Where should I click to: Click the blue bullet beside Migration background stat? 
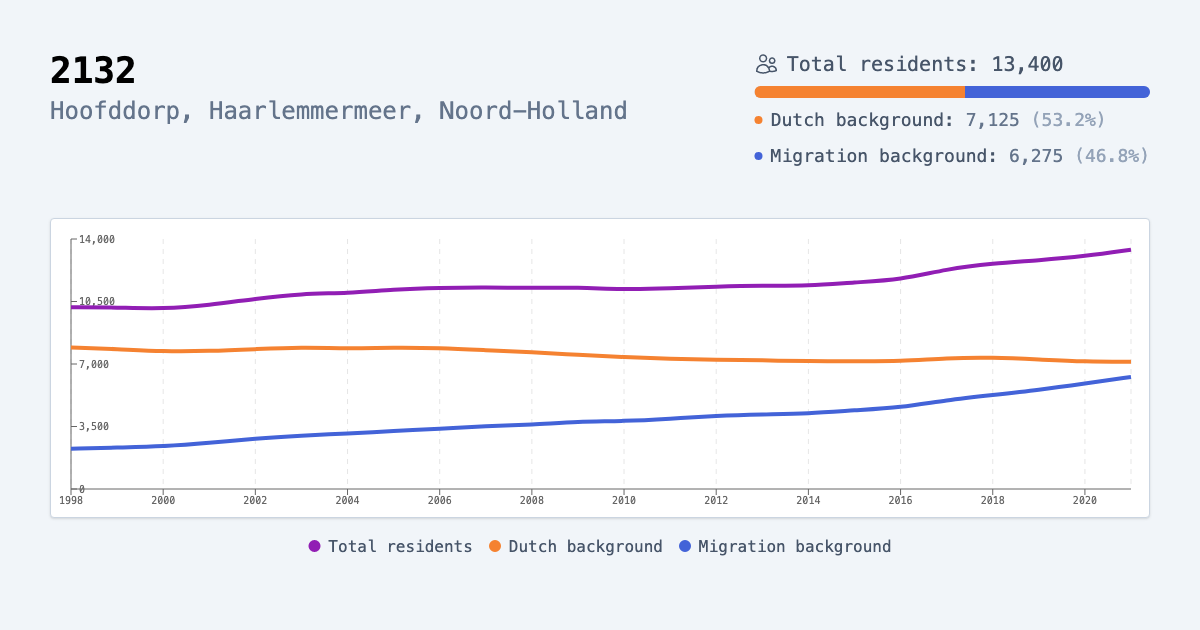pos(759,156)
